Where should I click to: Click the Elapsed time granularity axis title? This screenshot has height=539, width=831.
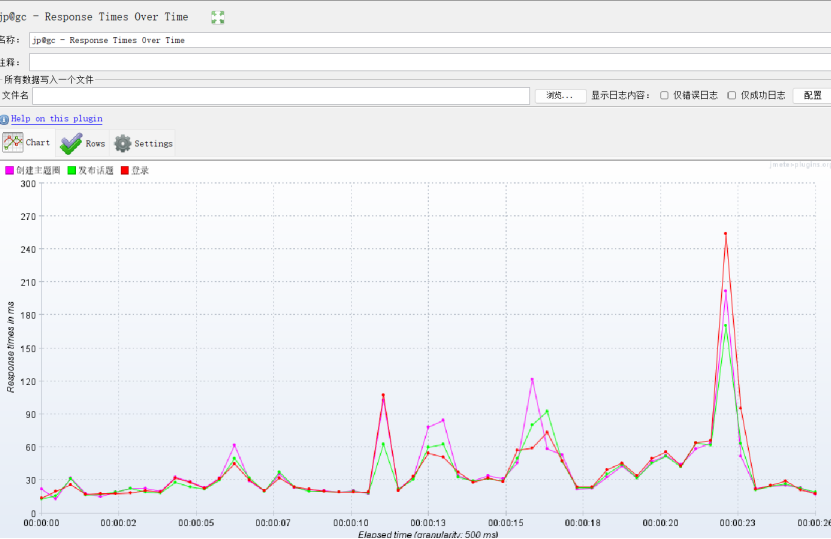point(428,534)
